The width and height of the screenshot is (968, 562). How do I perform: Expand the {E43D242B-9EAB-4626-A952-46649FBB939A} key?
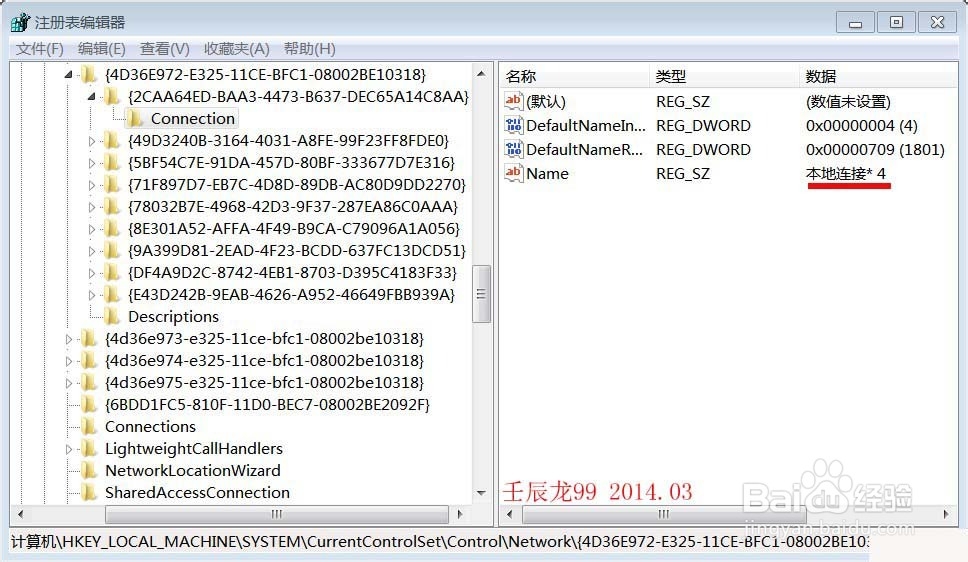pyautogui.click(x=91, y=295)
